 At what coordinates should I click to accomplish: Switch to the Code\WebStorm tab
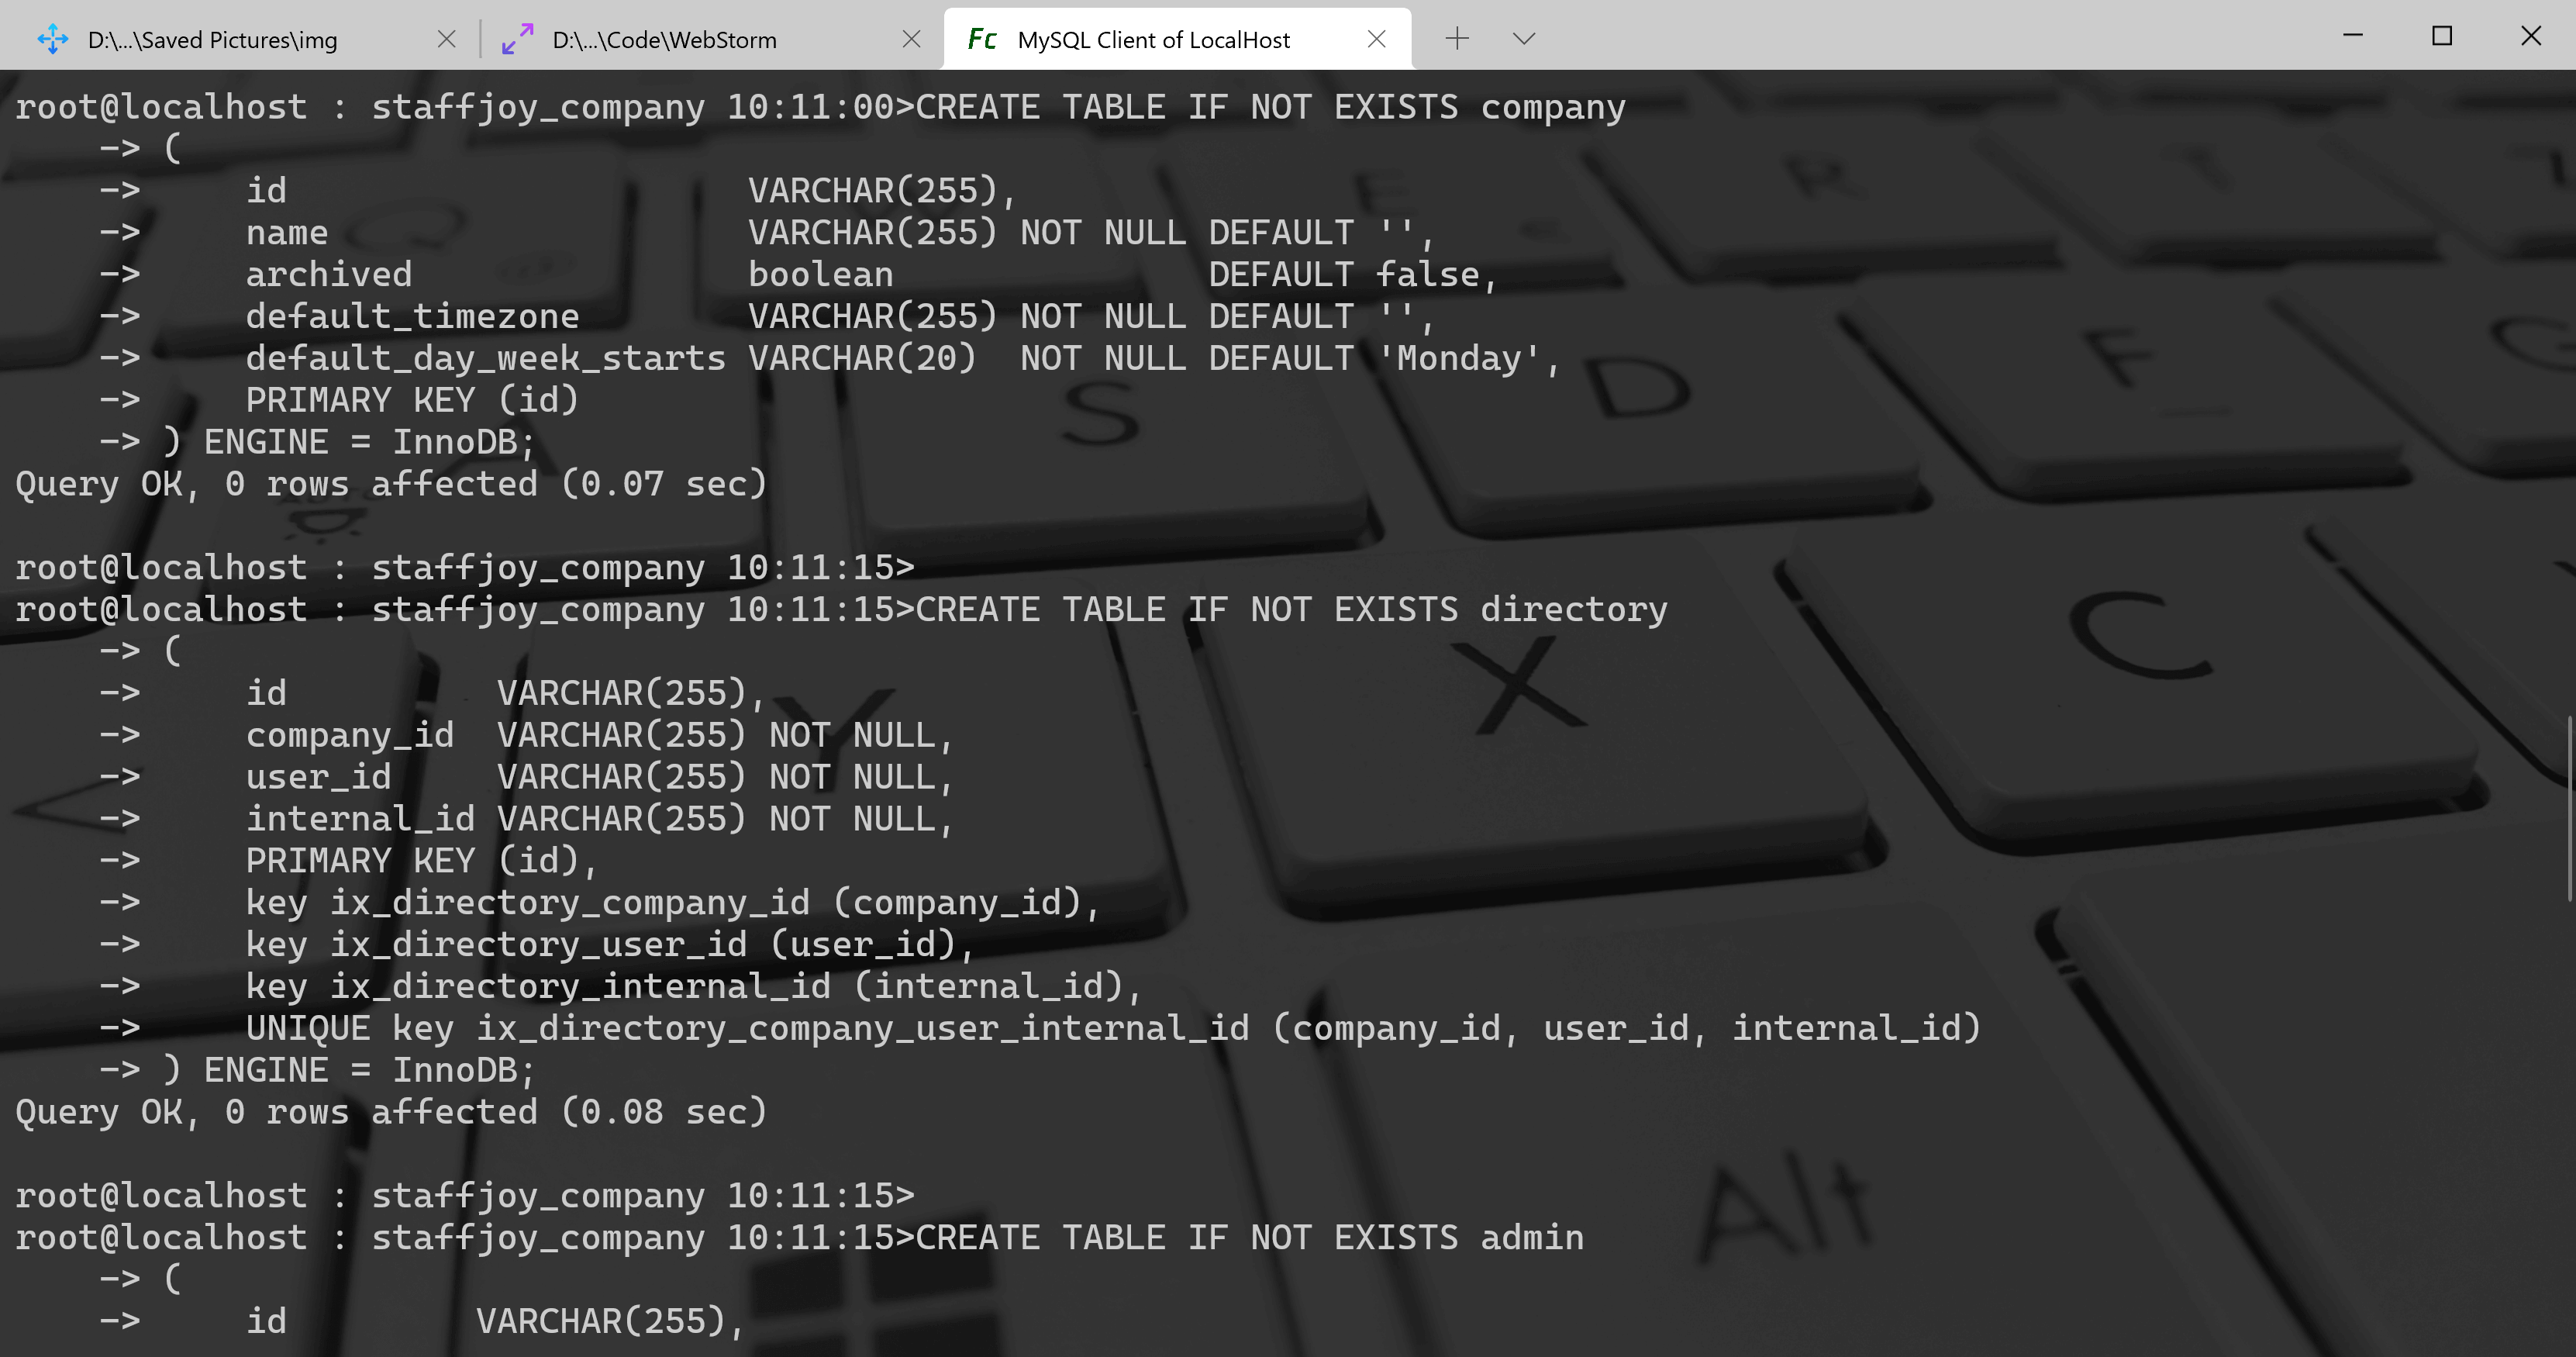pos(664,40)
